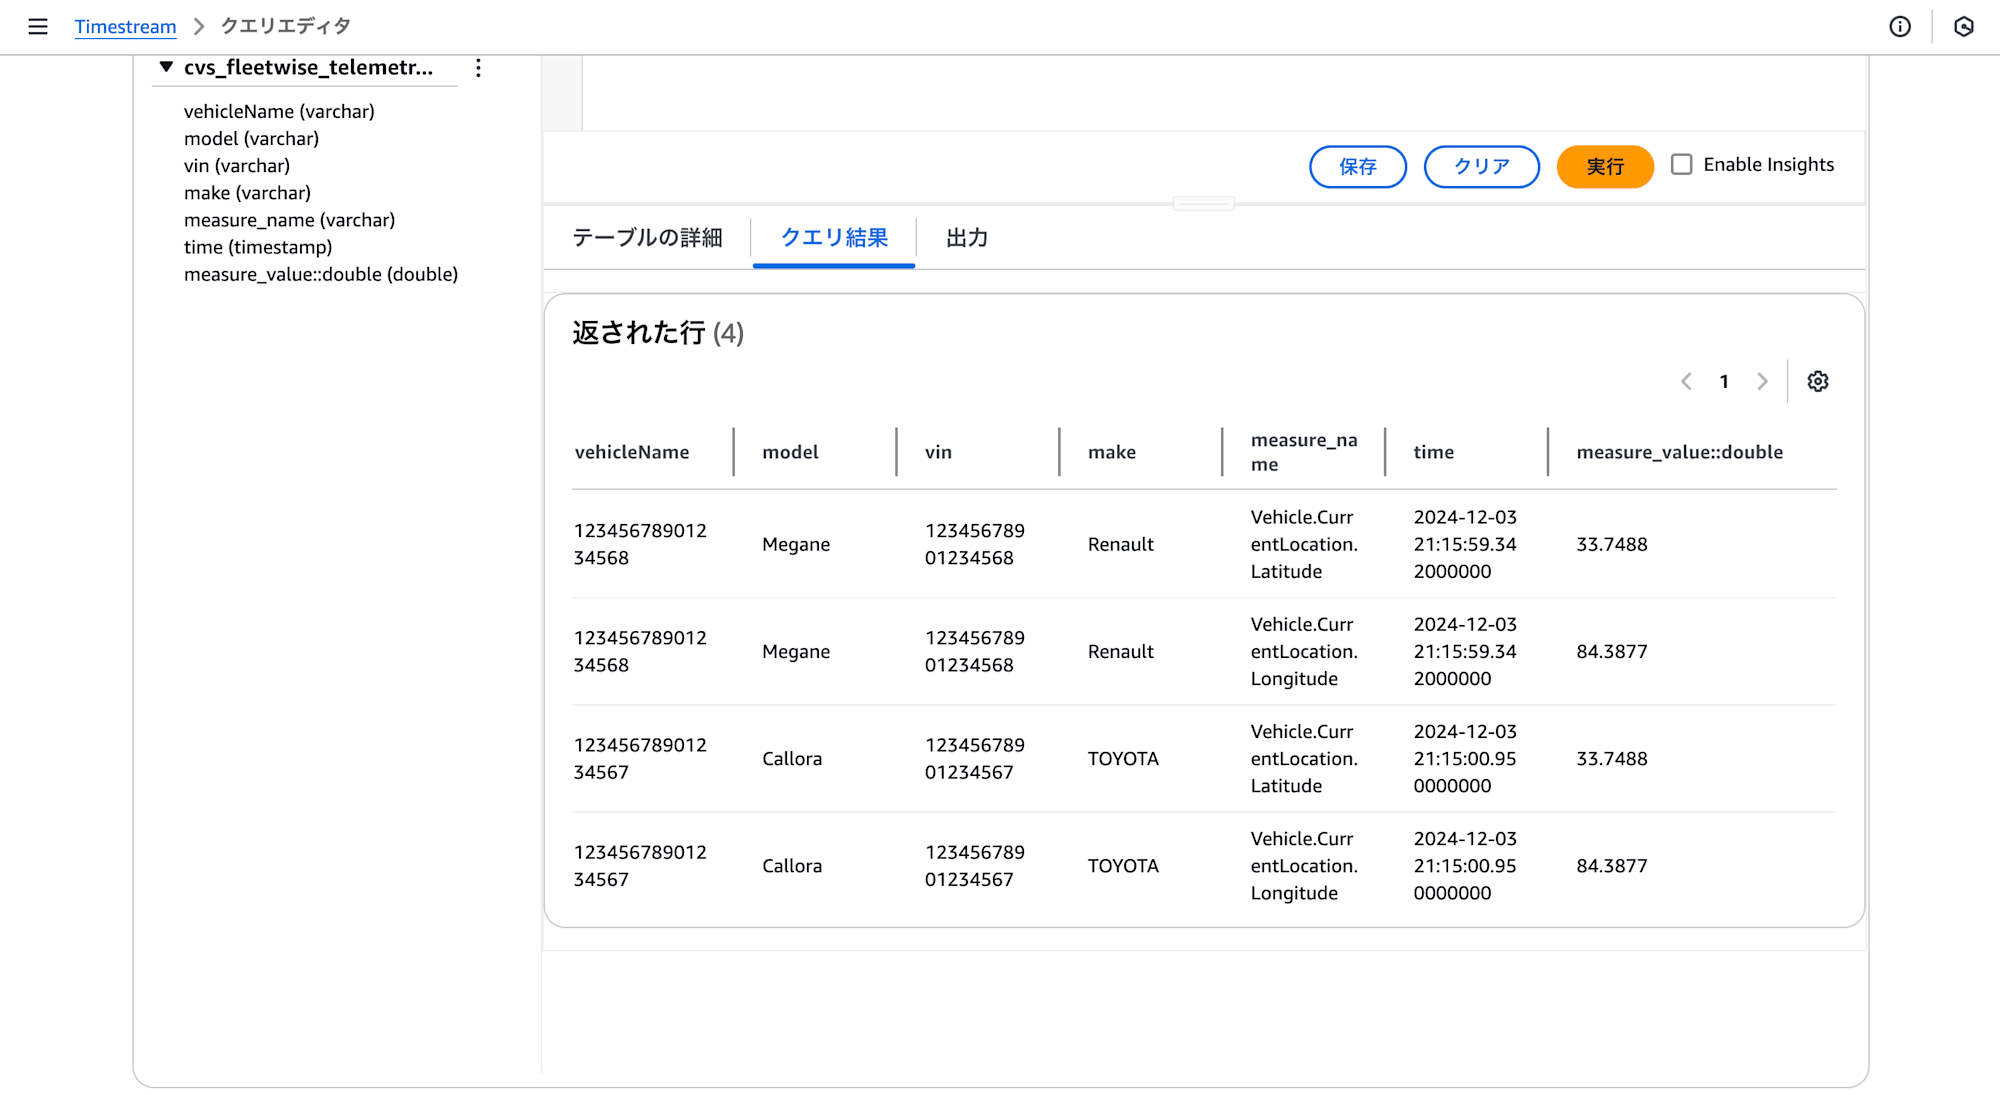
Task: Select measure_name (varchar) in schema list
Action: 289,220
